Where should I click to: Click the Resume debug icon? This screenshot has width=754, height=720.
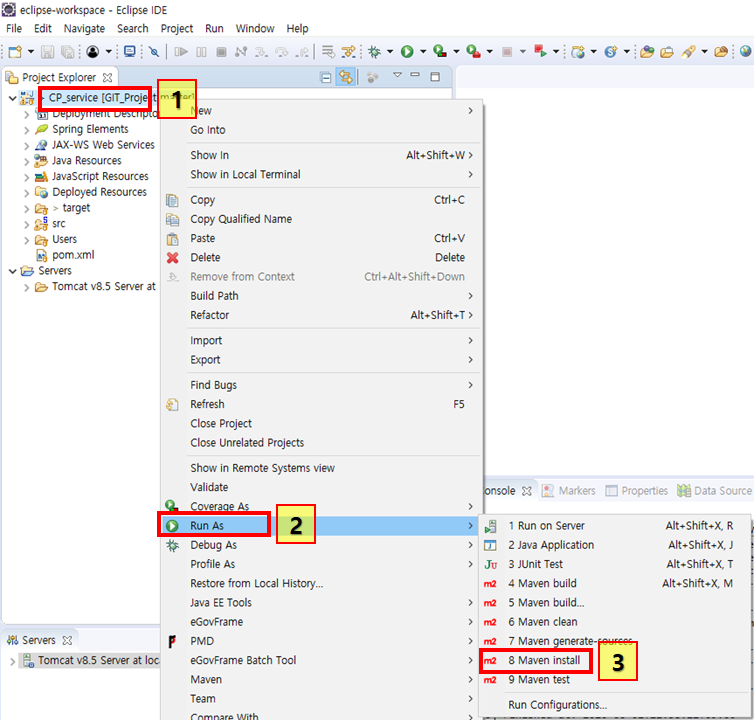(x=181, y=51)
